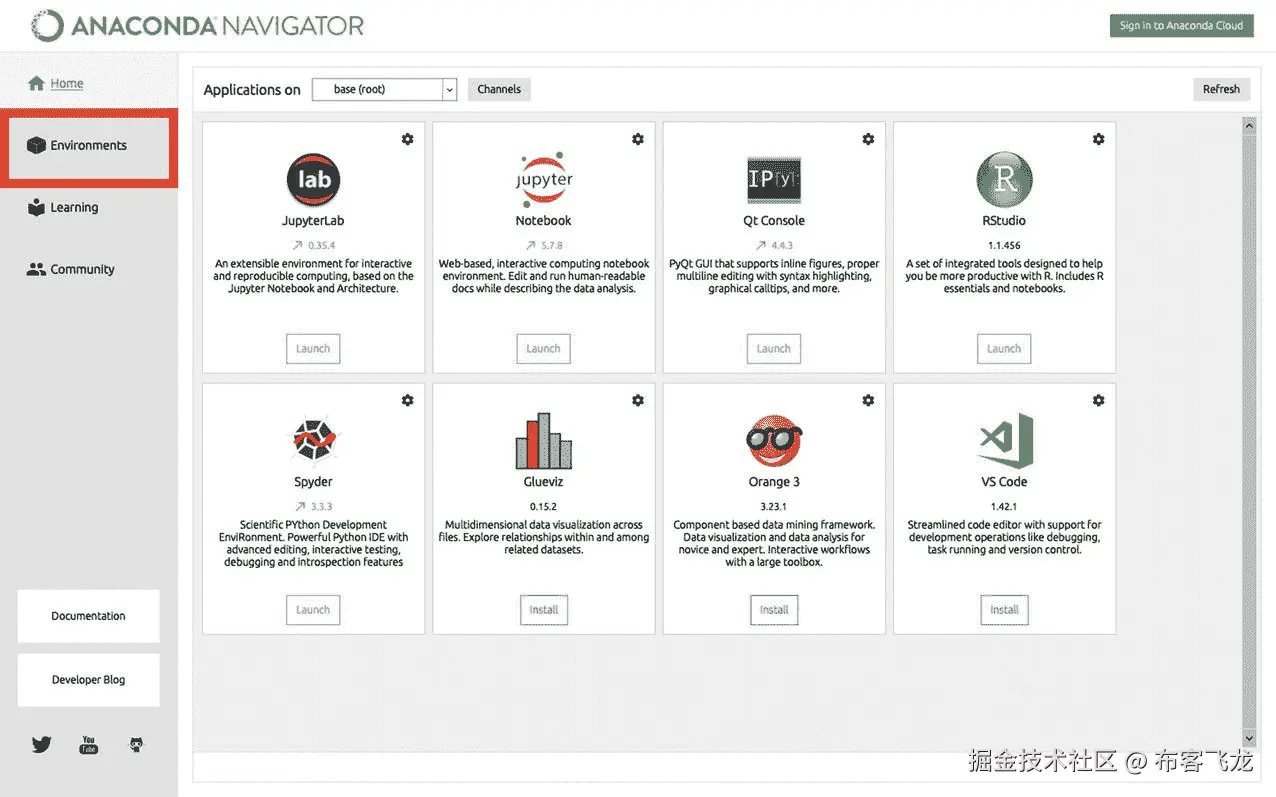Screen dimensions: 1276x797
Task: Open Glueviz tile settings gear
Action: (638, 400)
